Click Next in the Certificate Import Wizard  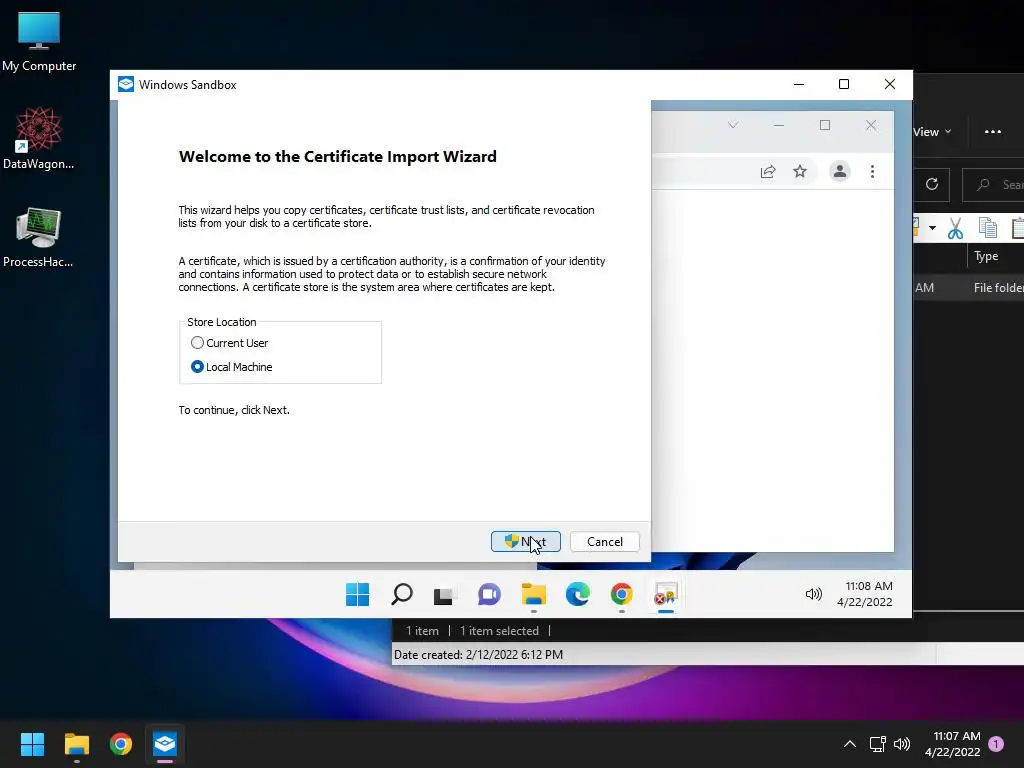click(x=526, y=541)
